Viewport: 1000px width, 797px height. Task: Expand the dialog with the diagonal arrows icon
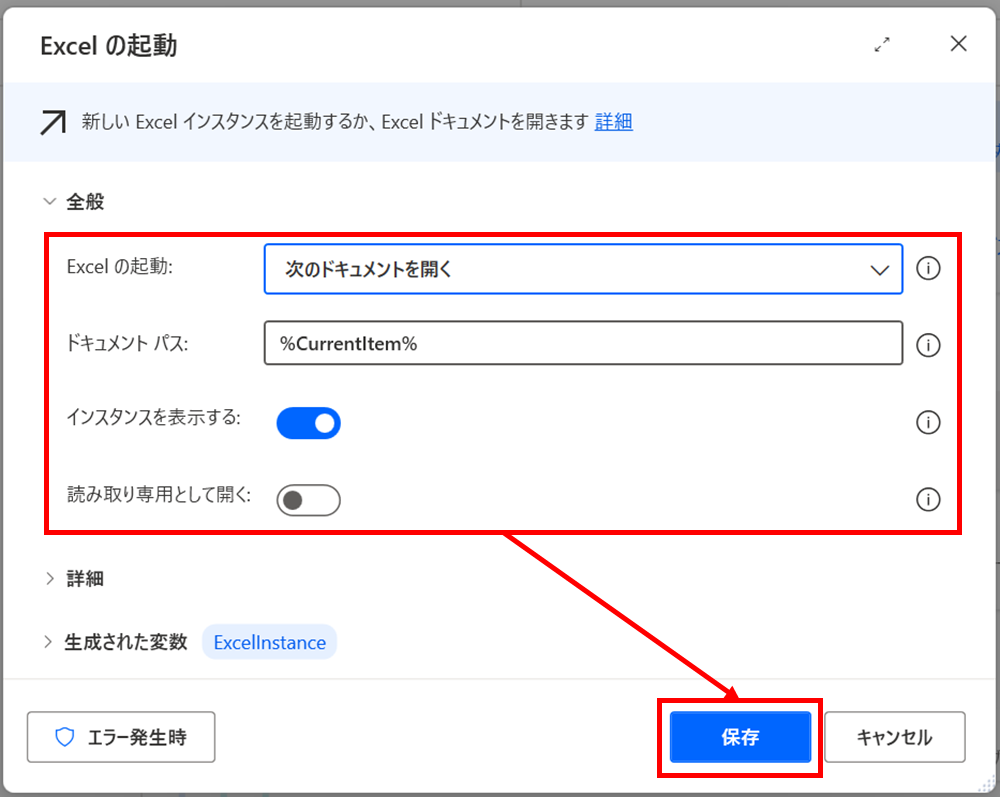(x=882, y=45)
